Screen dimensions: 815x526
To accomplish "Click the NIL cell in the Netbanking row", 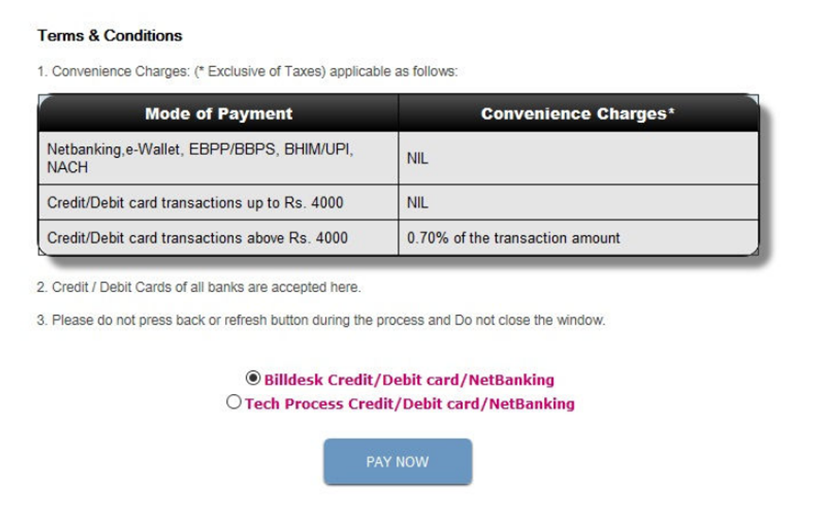I will [x=418, y=158].
